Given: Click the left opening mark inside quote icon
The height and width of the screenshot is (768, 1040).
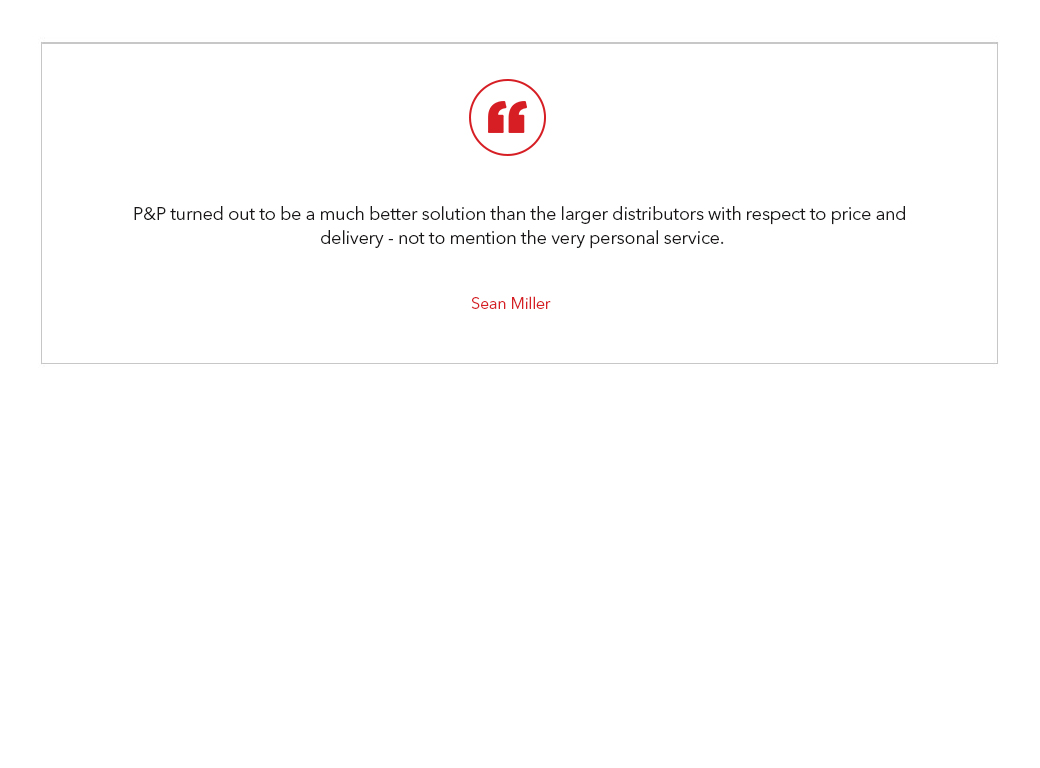Looking at the screenshot, I should point(496,117).
